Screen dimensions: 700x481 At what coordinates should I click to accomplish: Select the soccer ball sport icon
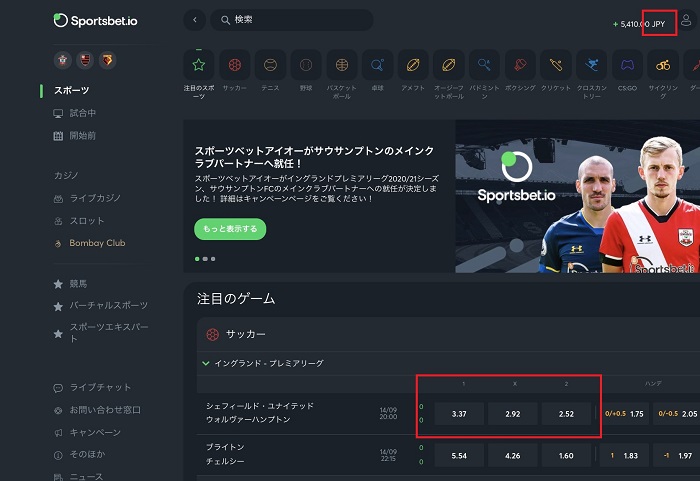(x=234, y=65)
